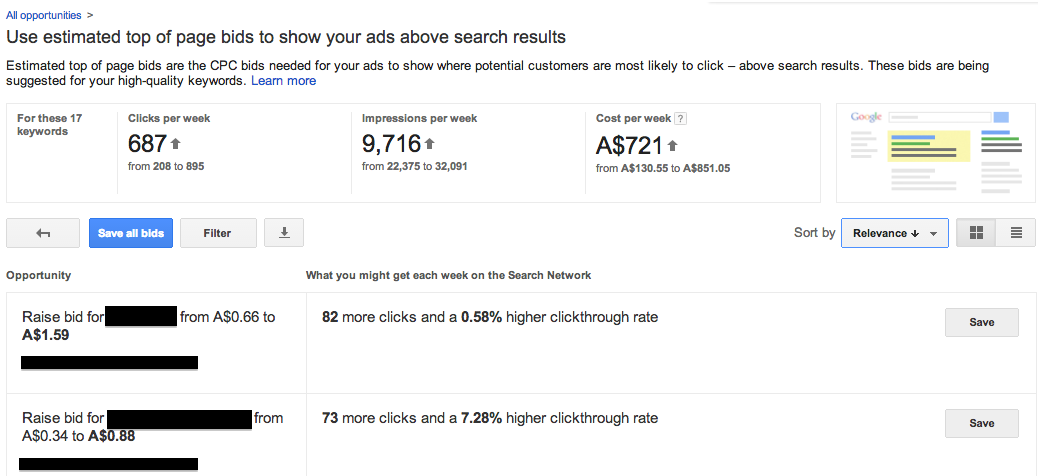Open the Filter button
The image size is (1038, 476).
[218, 233]
